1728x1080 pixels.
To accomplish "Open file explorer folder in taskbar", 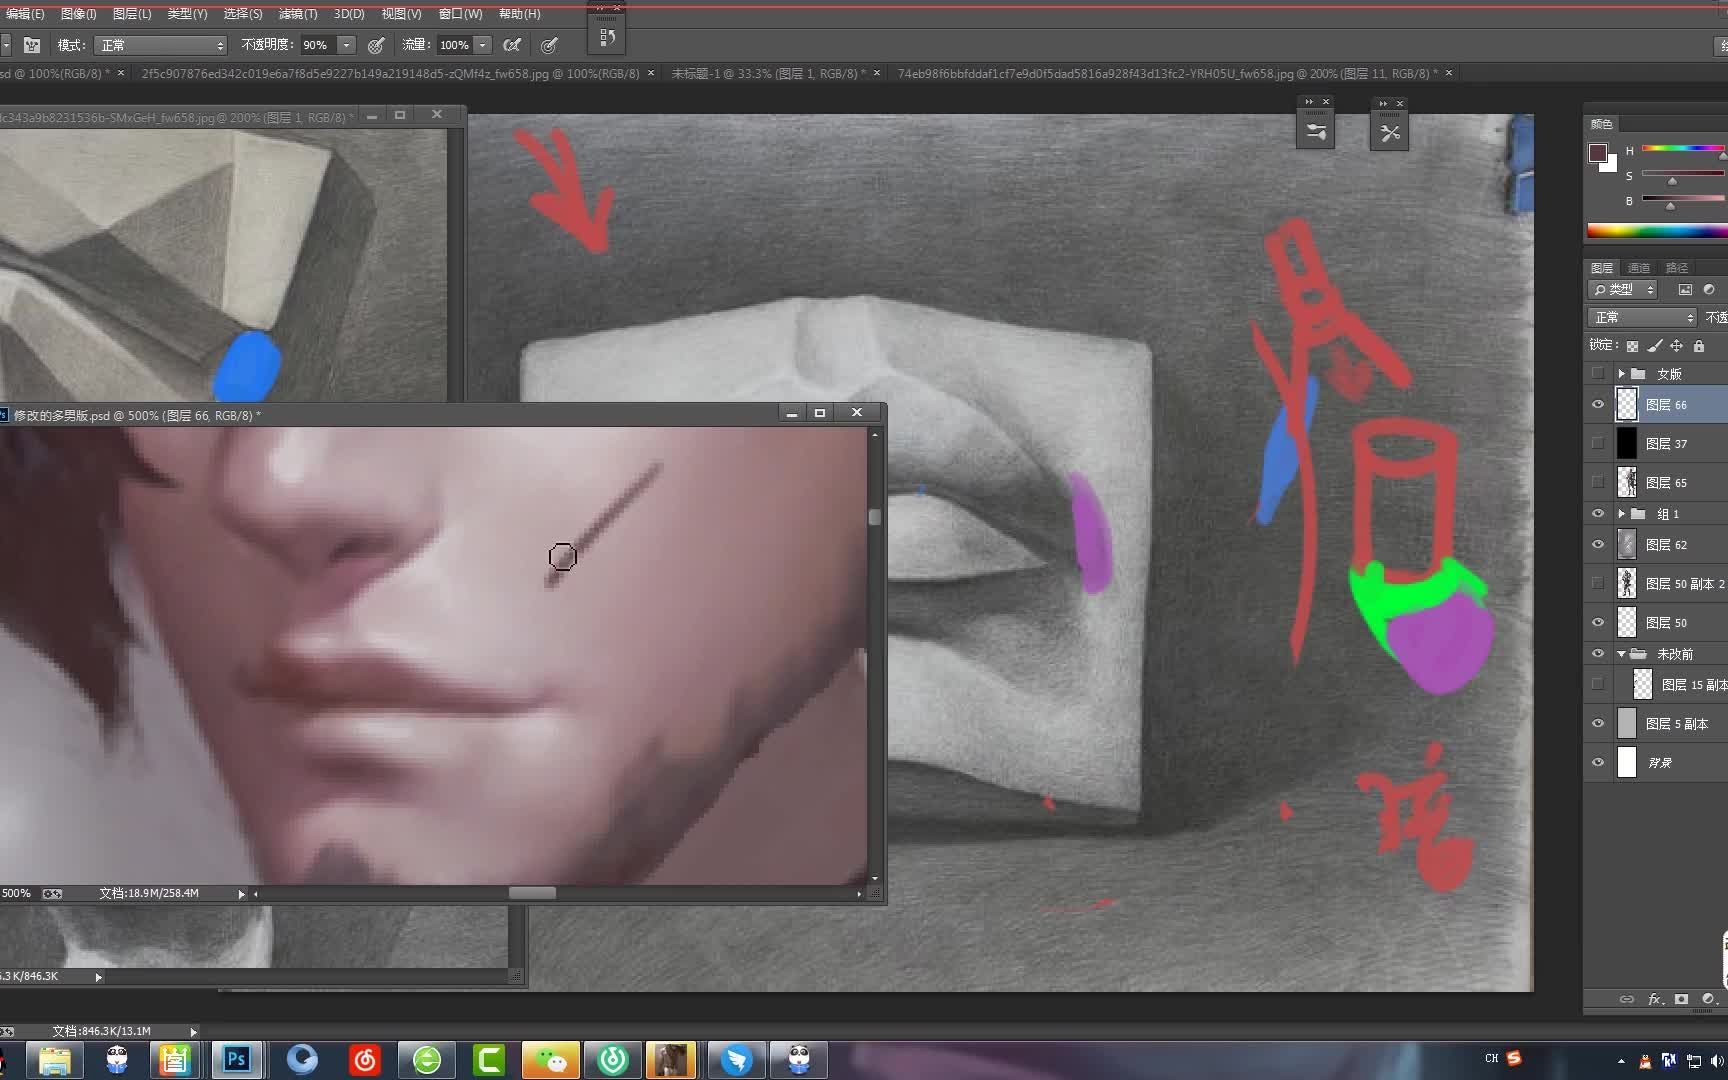I will pos(54,1059).
